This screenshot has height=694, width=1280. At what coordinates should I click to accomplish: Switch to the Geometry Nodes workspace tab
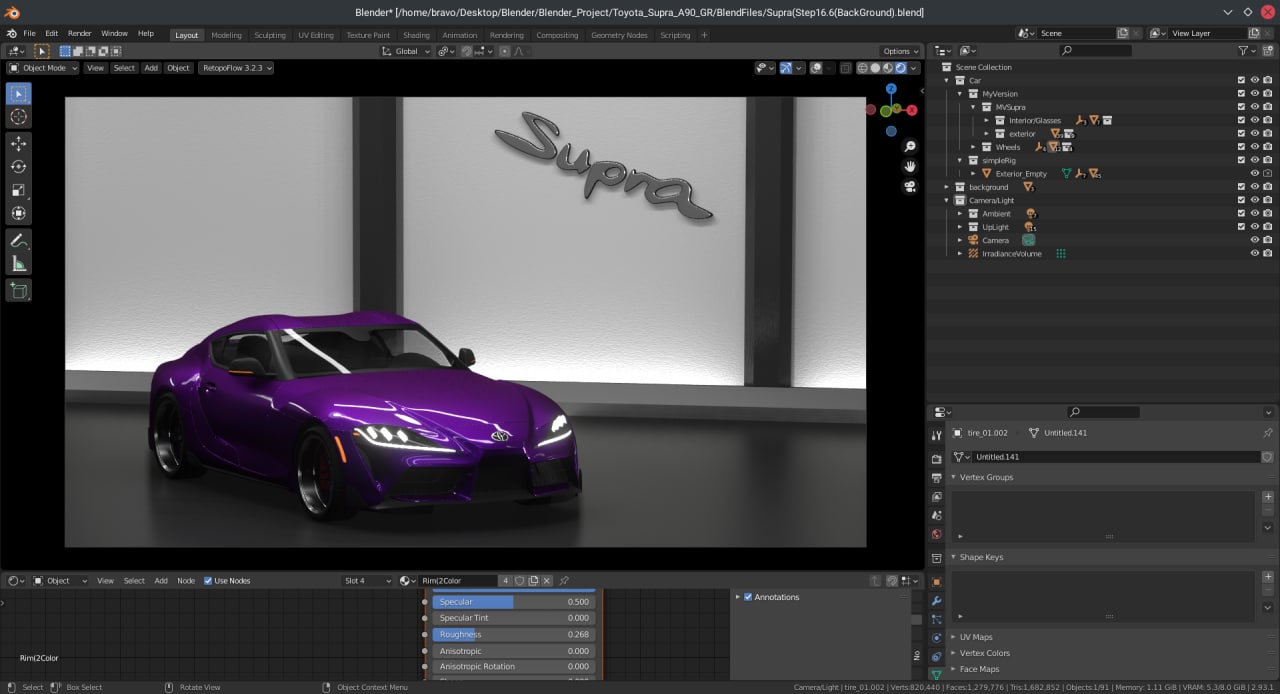(619, 35)
